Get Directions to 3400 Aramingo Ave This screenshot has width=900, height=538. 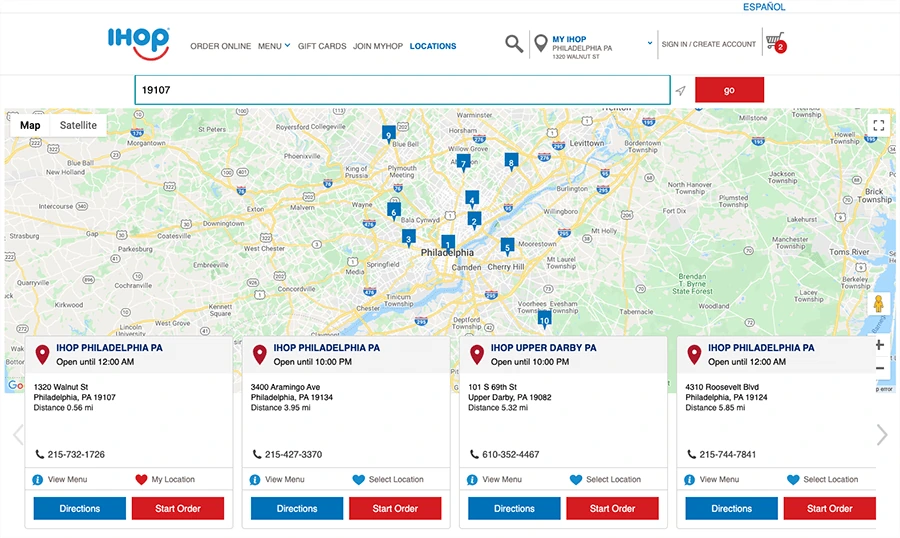[297, 509]
